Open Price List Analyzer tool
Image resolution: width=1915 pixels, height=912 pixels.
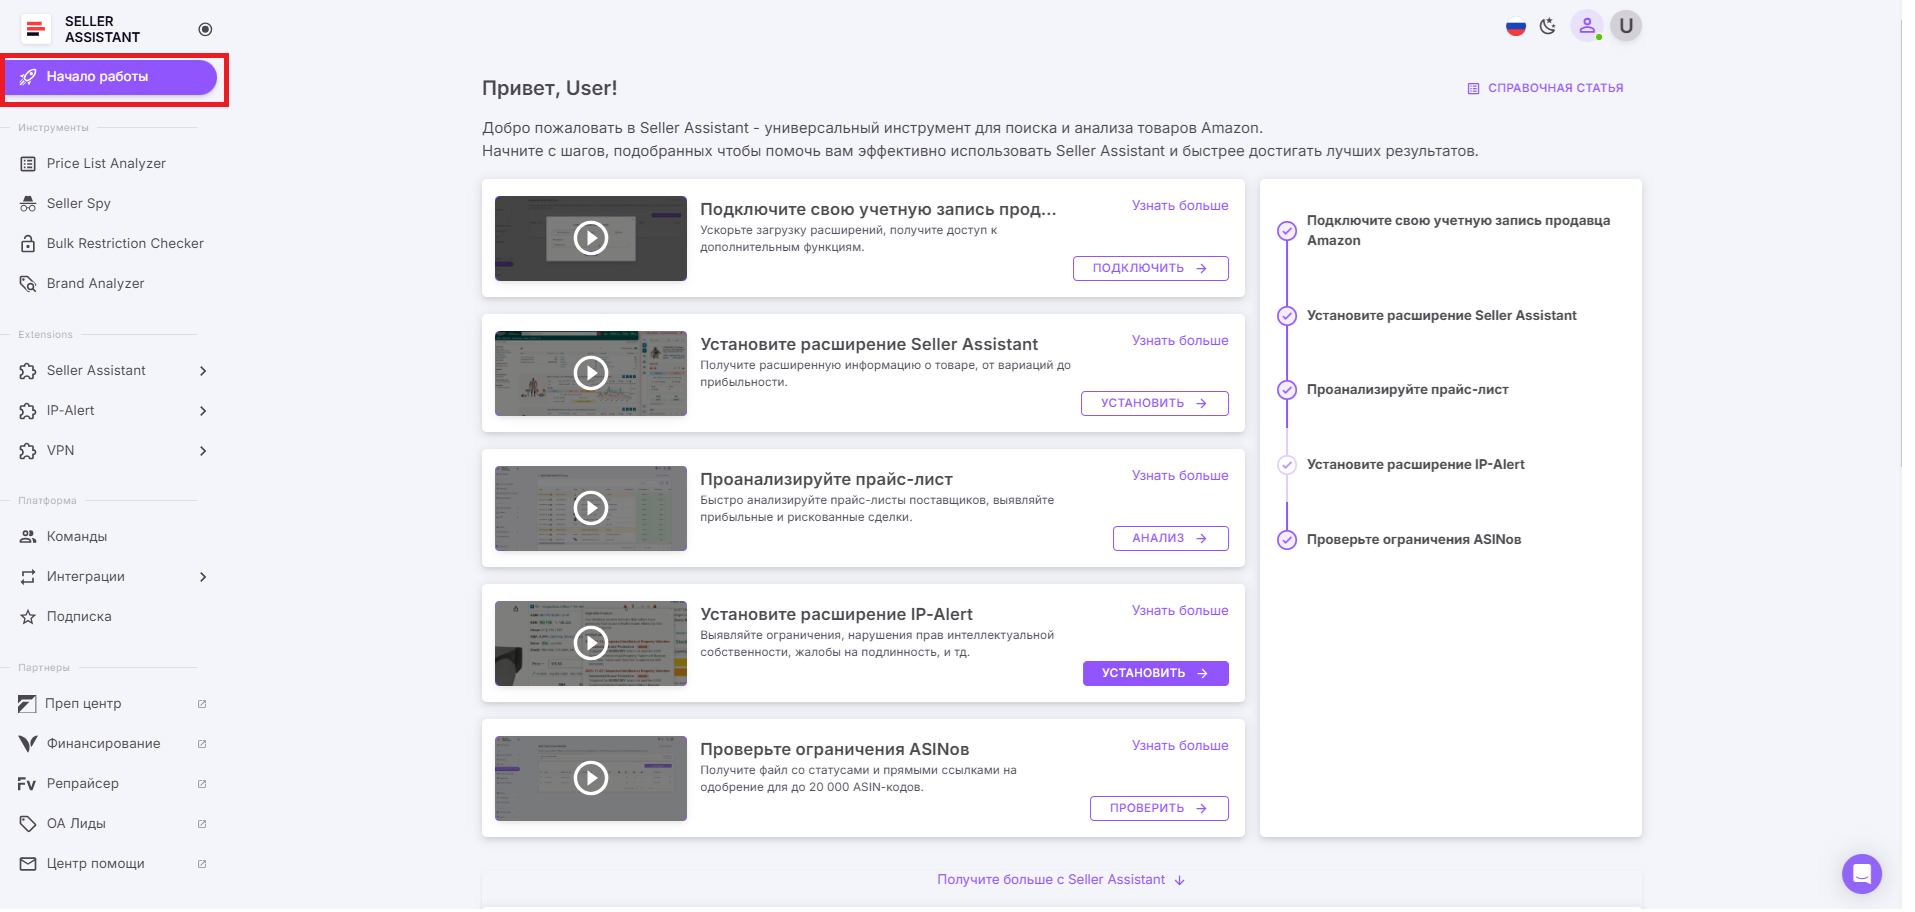(106, 164)
